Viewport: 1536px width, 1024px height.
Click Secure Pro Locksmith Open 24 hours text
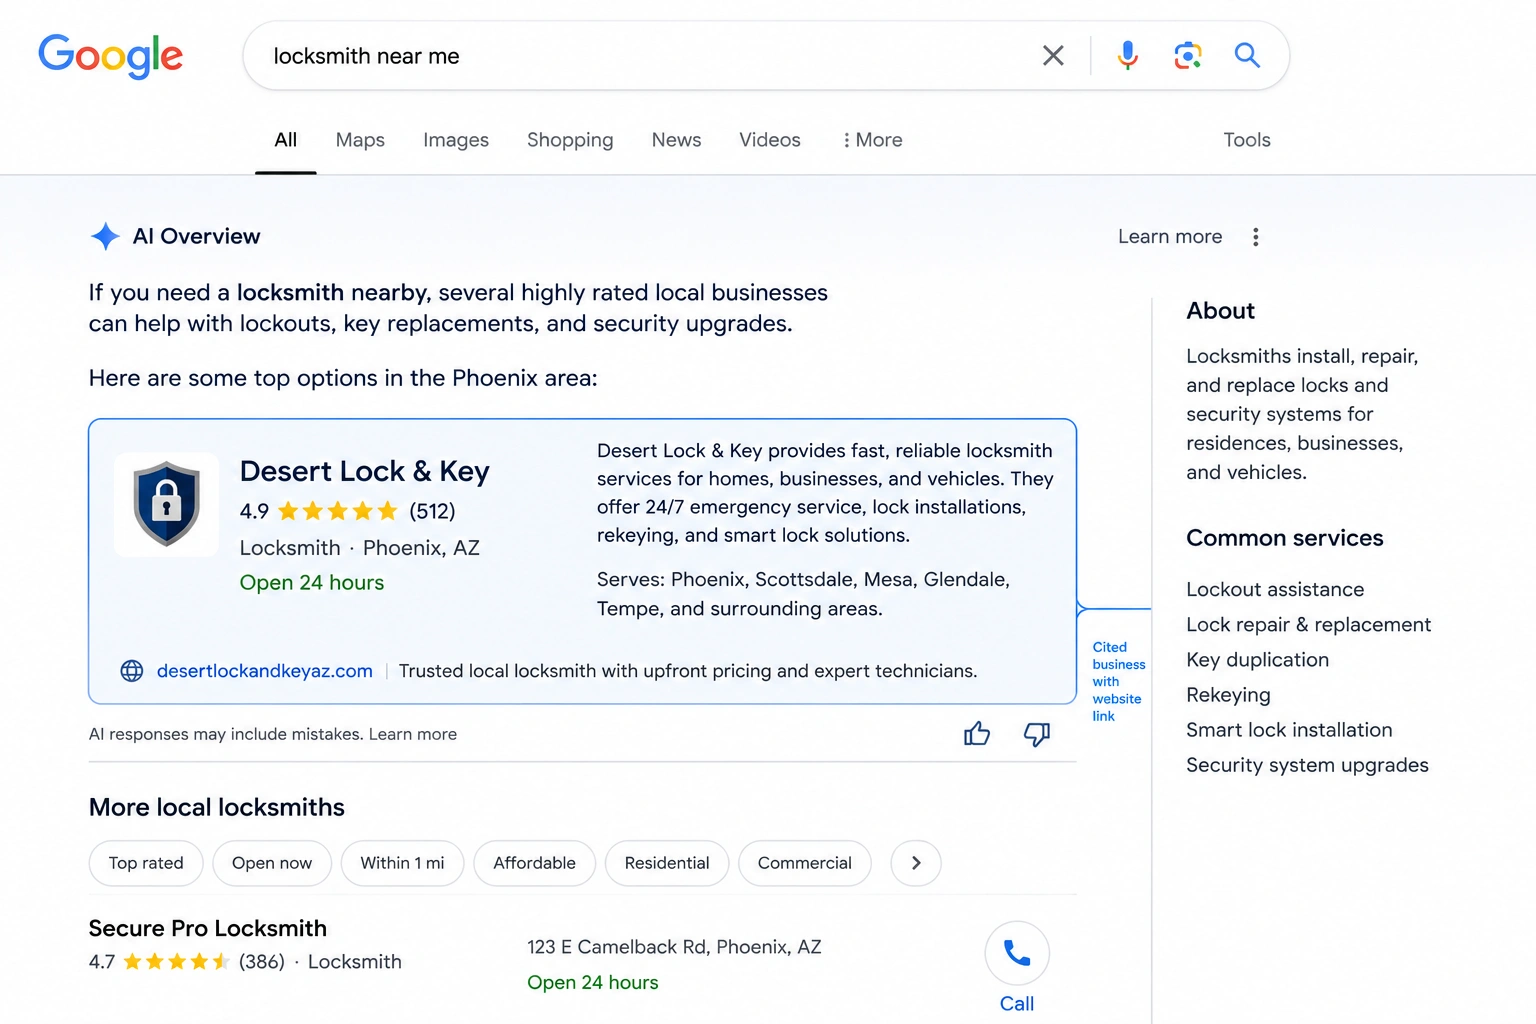(593, 983)
